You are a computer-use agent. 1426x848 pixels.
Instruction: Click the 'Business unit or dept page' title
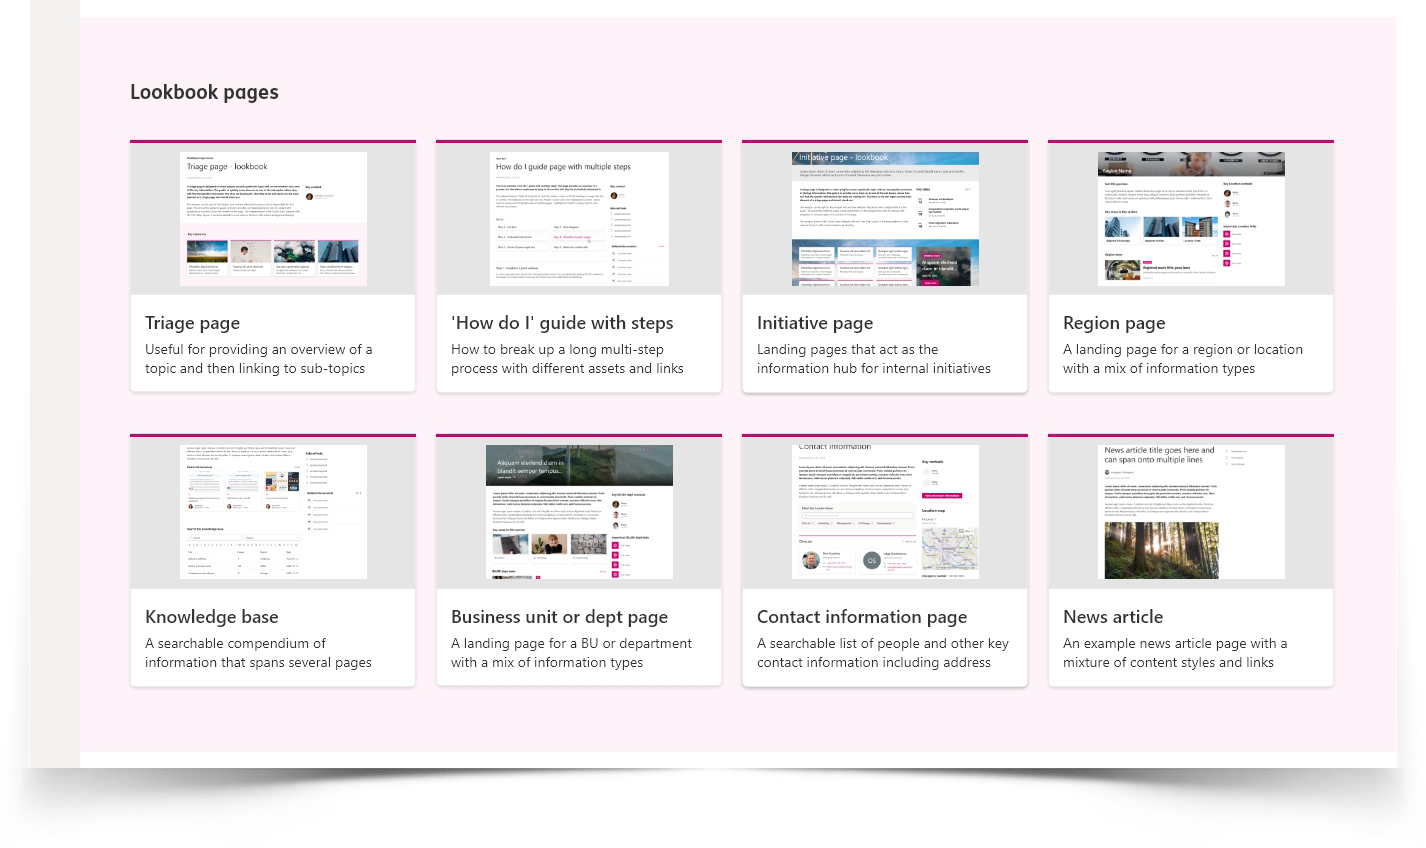(559, 617)
